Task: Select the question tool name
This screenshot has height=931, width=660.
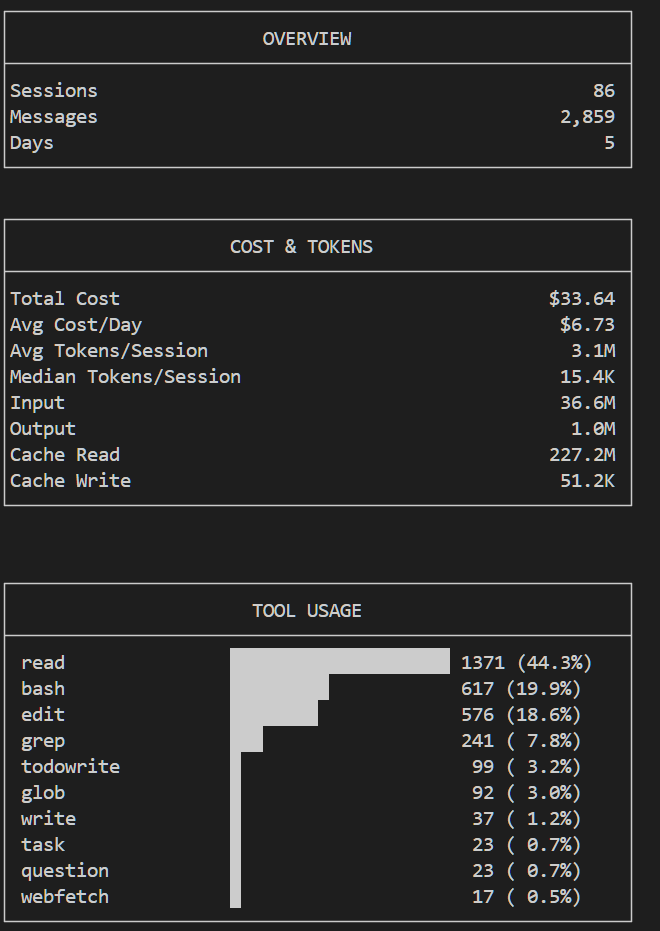Action: pos(65,872)
